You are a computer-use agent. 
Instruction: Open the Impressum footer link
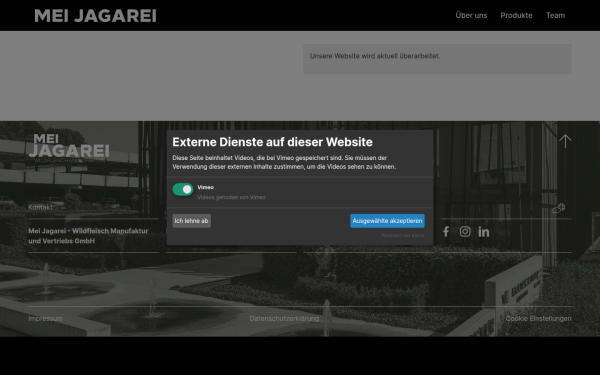click(46, 318)
